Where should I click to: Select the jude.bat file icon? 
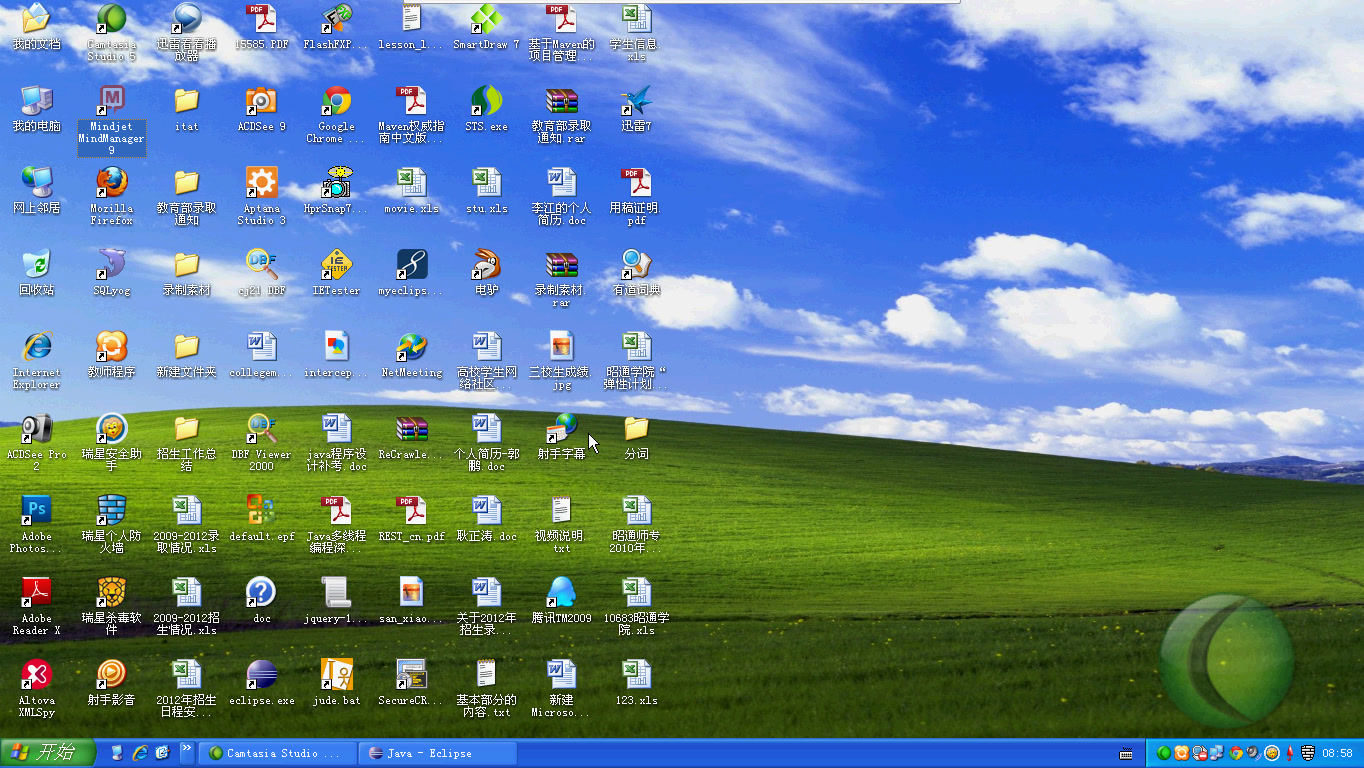[x=337, y=674]
